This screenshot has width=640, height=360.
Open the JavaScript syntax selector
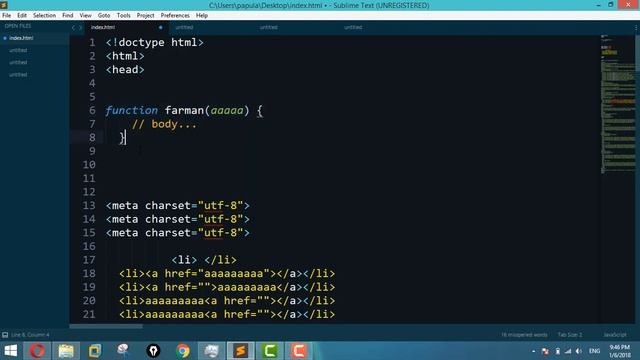615,335
